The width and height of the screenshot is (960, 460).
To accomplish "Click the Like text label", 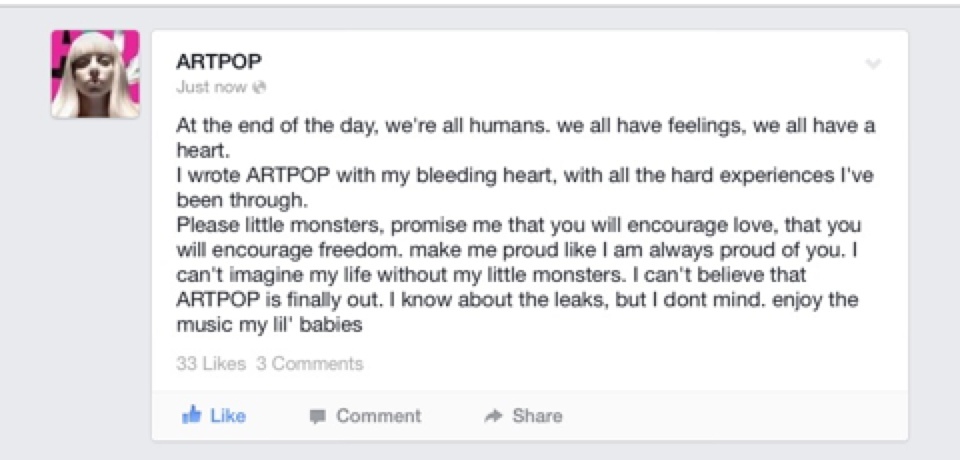I will click(x=228, y=416).
